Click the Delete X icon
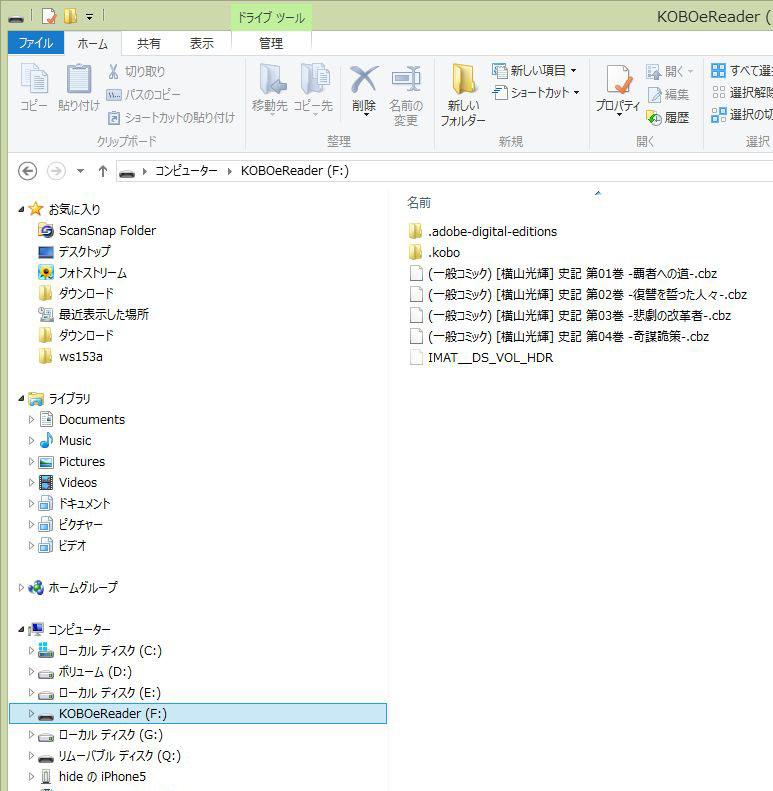Screen dimensions: 773x791 pyautogui.click(x=364, y=79)
